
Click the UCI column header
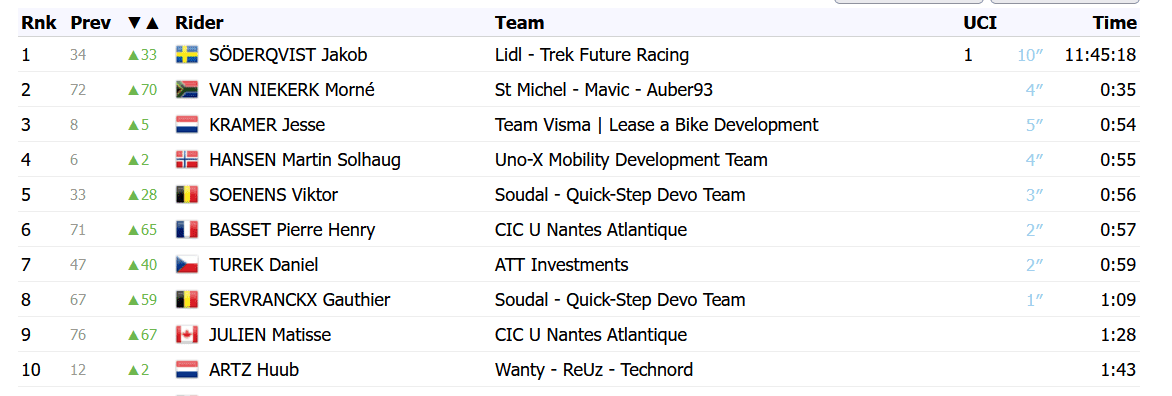980,23
